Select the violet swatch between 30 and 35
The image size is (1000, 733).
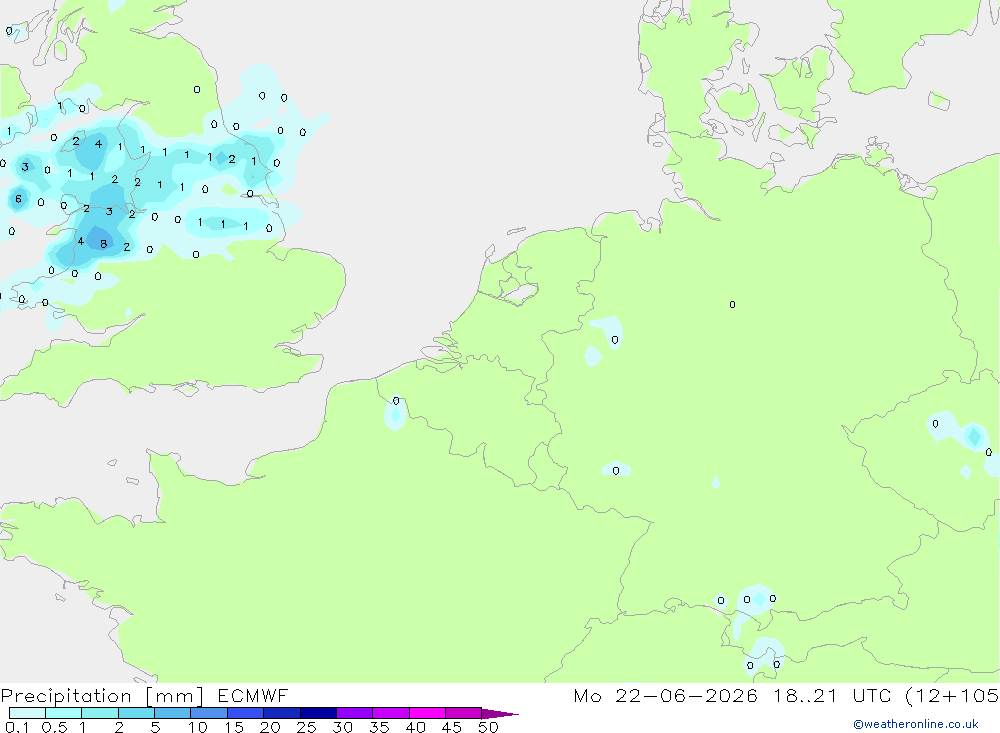coord(355,713)
